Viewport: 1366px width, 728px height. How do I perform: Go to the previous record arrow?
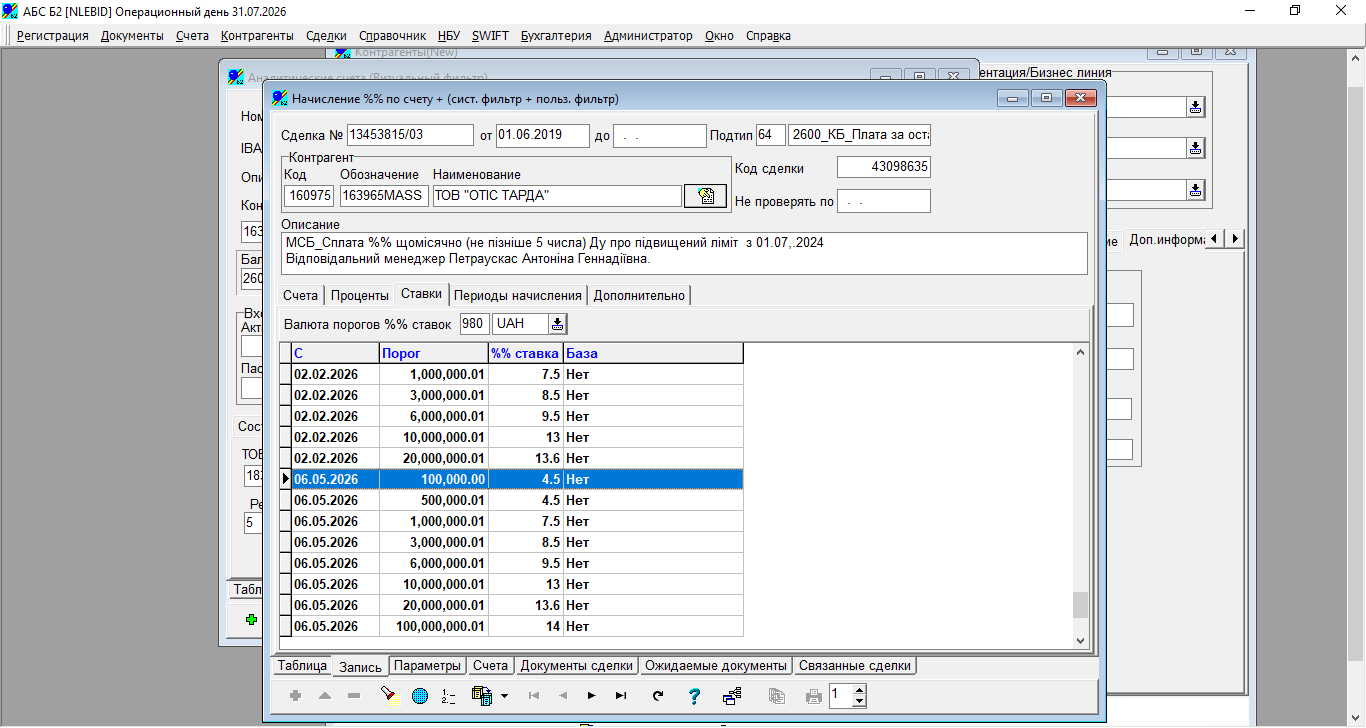click(562, 695)
